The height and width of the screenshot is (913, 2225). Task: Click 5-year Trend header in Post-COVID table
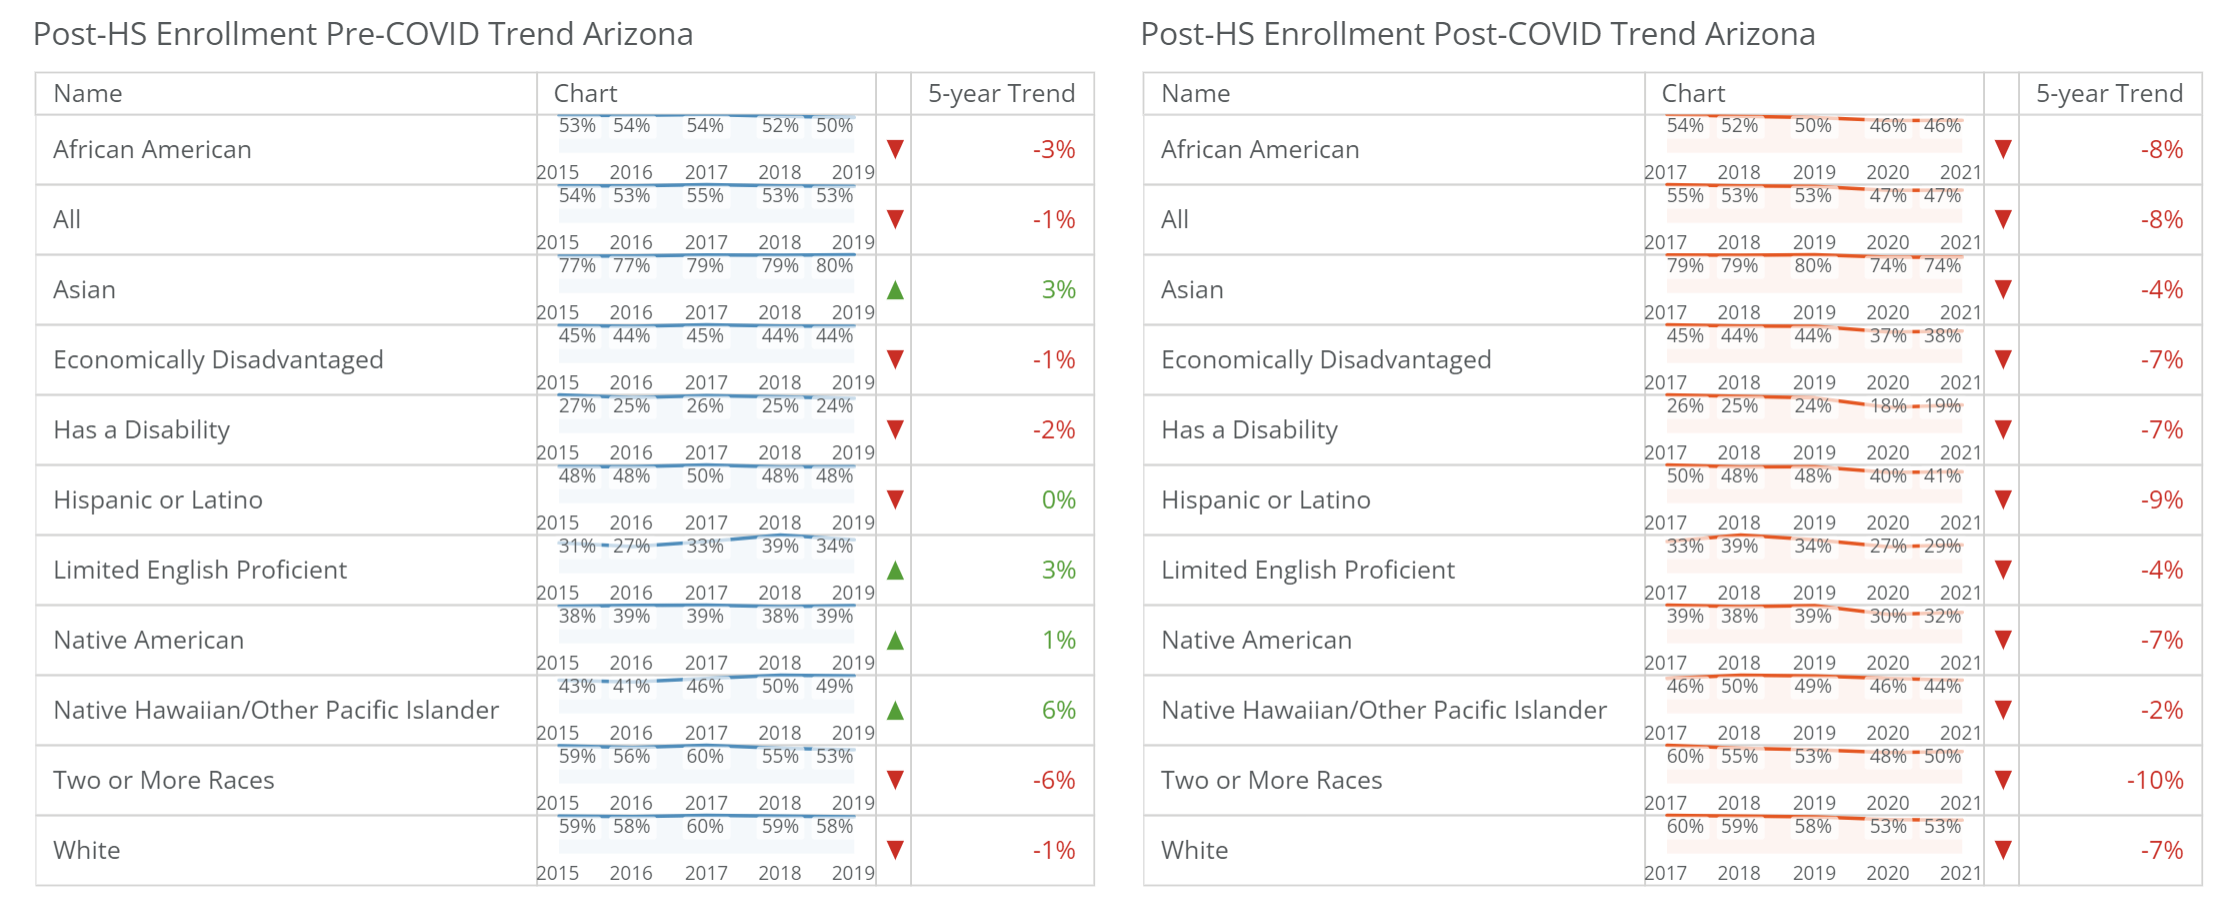[x=2109, y=93]
